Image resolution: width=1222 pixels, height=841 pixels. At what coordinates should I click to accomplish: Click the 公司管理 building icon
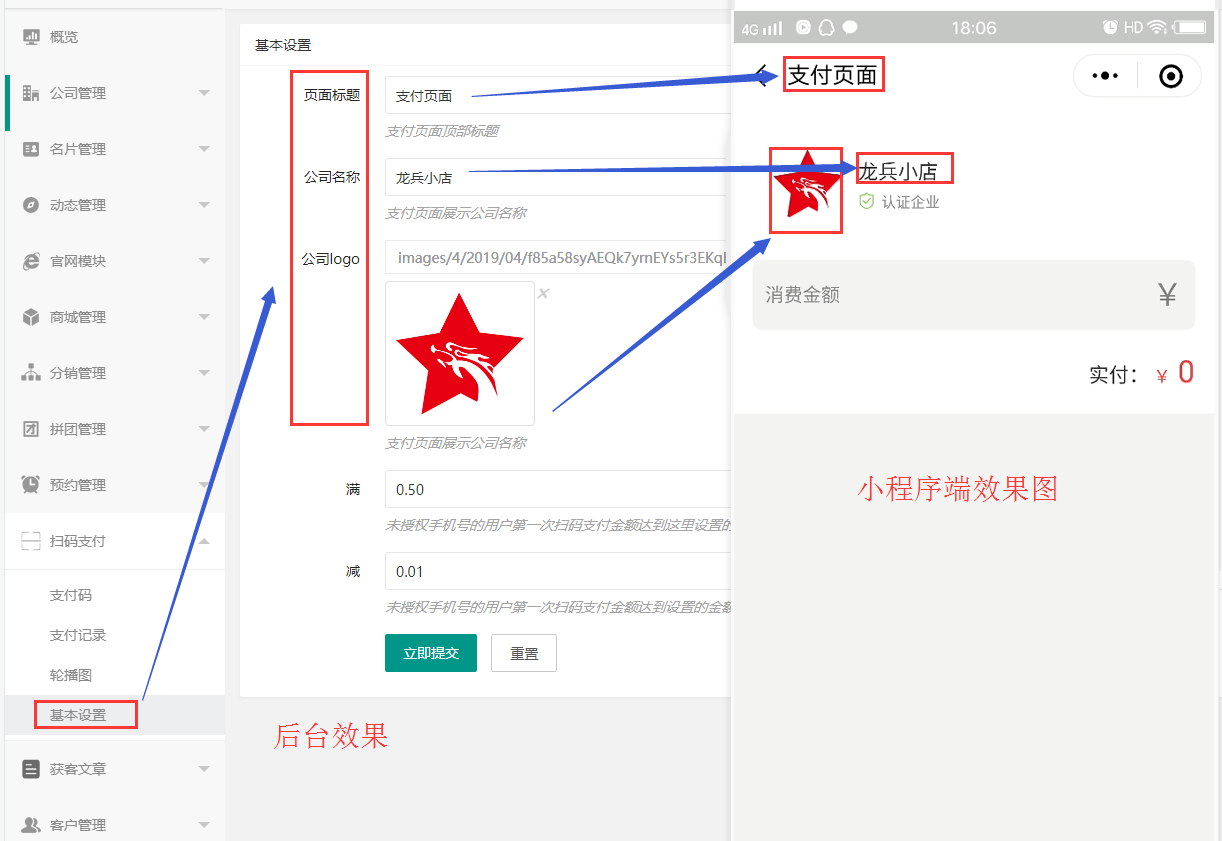(31, 93)
